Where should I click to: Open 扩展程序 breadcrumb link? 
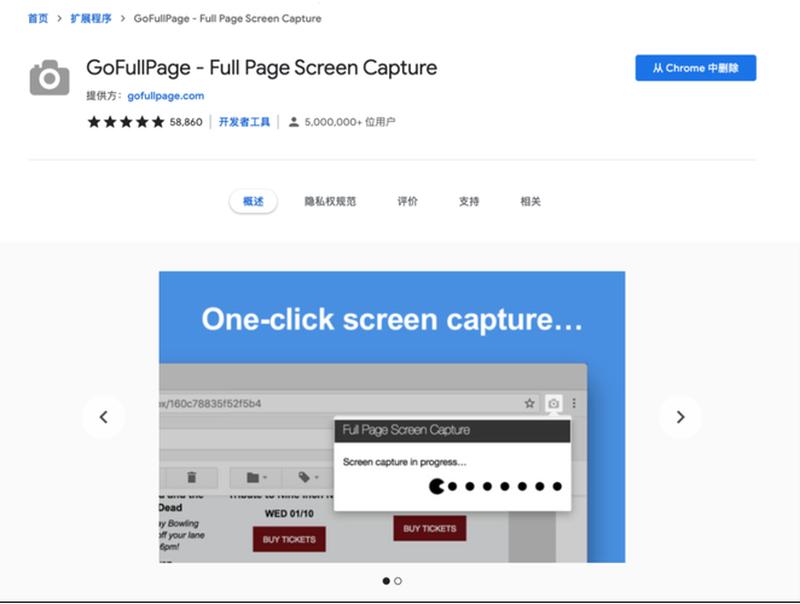pyautogui.click(x=91, y=19)
